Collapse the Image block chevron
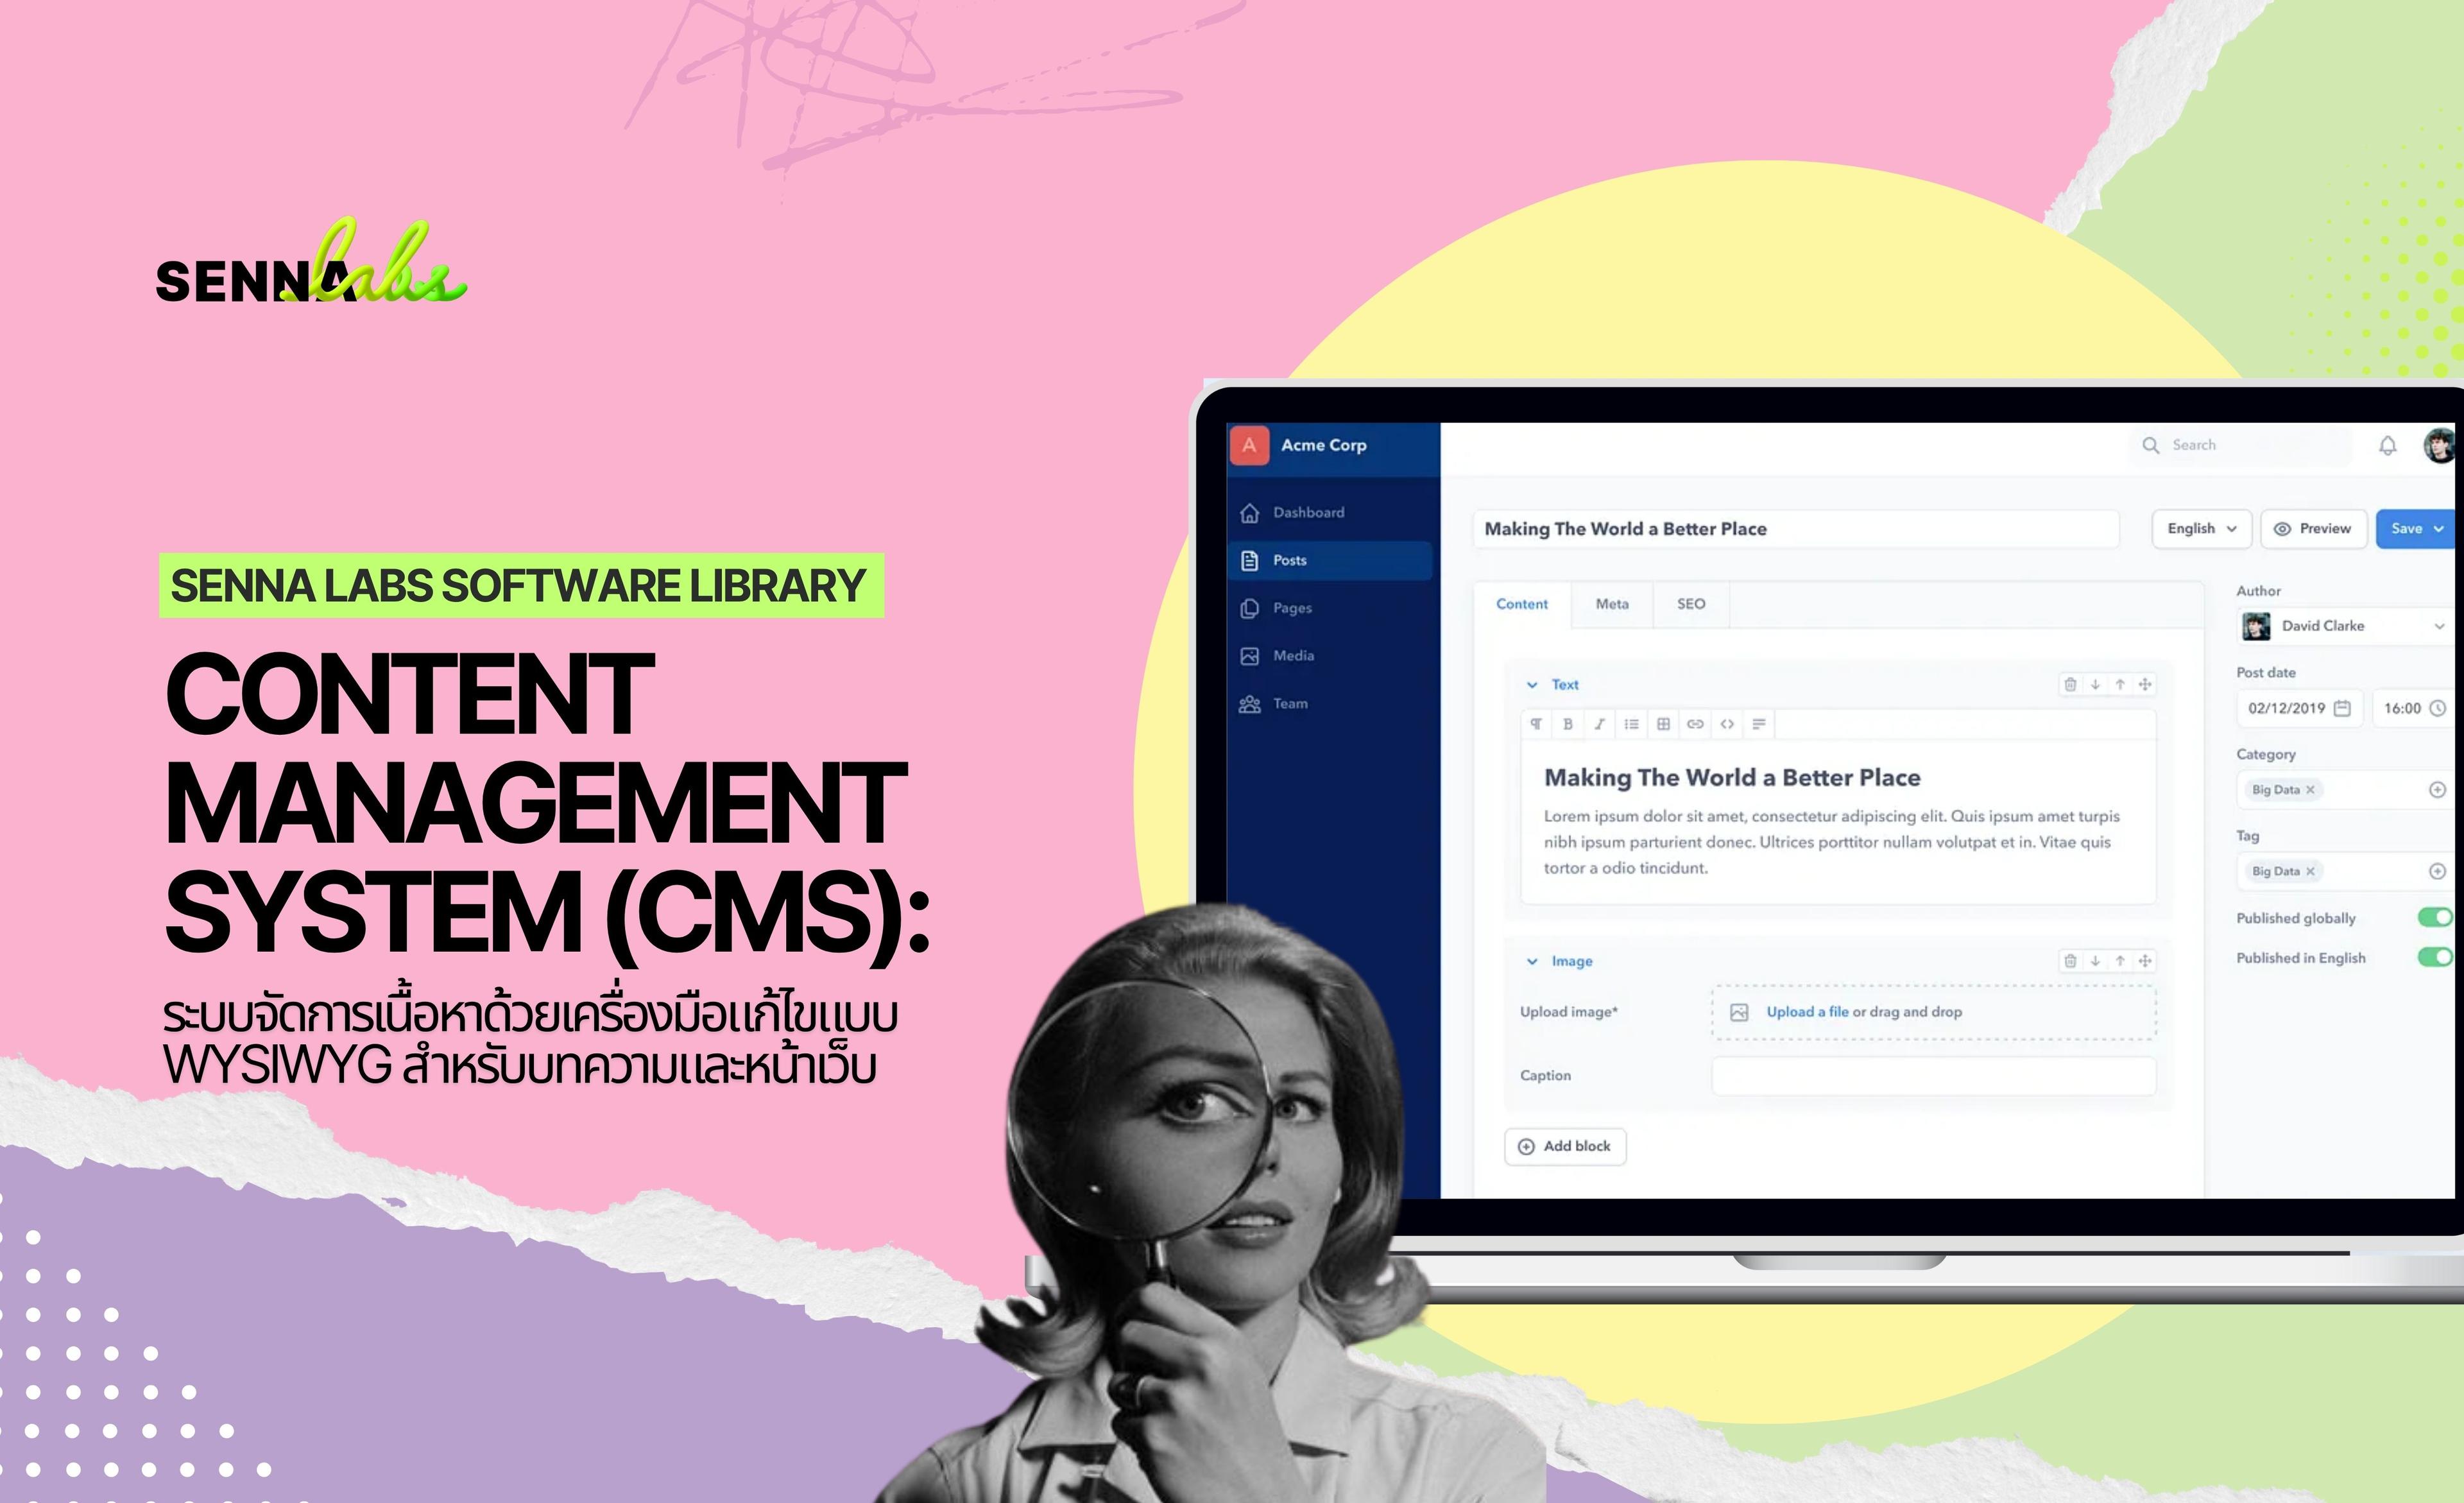 point(1531,962)
